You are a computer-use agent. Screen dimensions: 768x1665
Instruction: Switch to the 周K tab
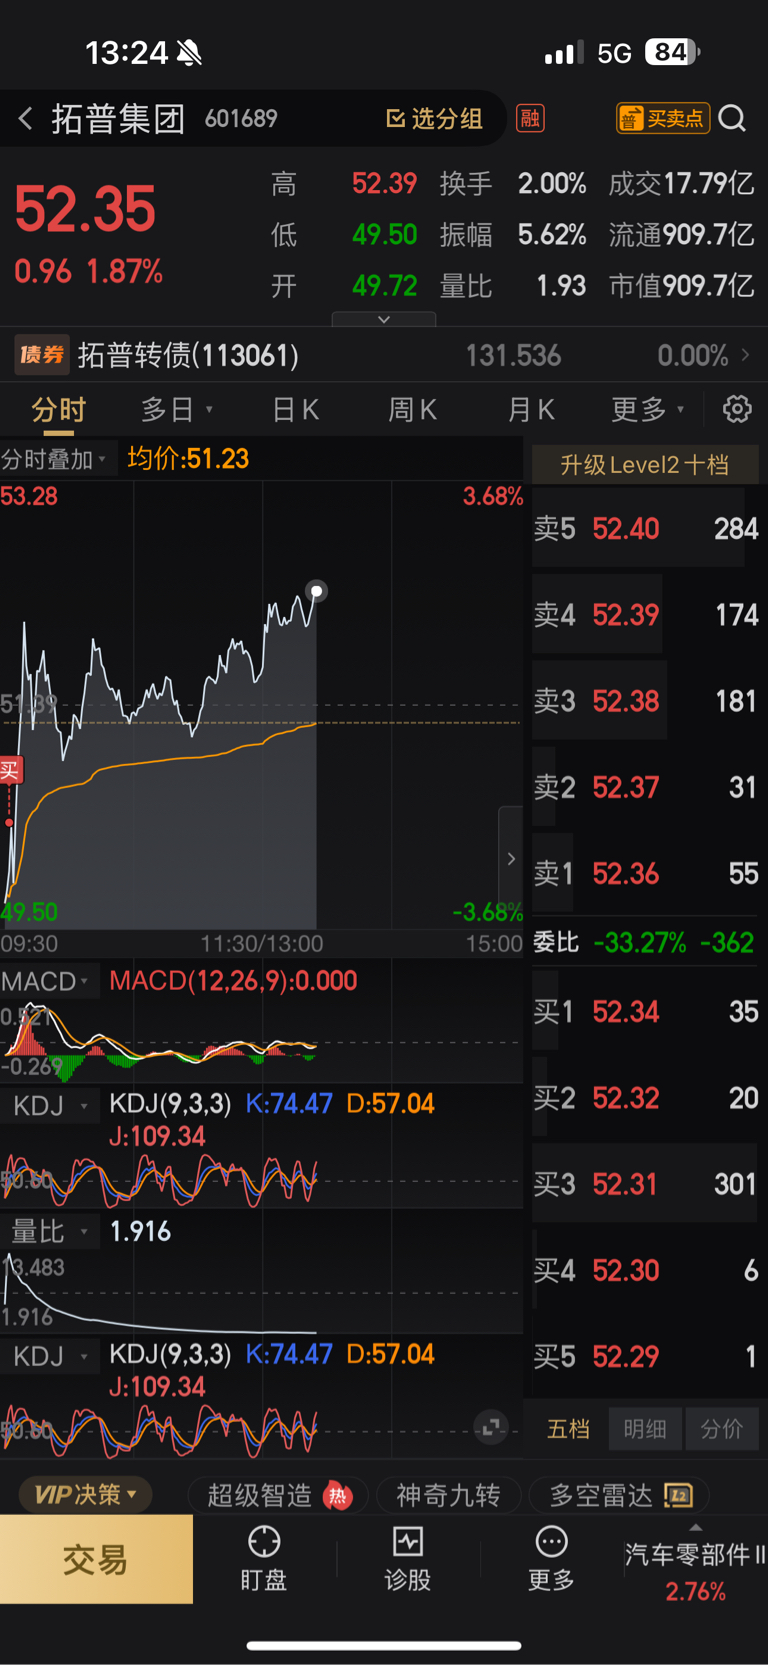coord(412,410)
